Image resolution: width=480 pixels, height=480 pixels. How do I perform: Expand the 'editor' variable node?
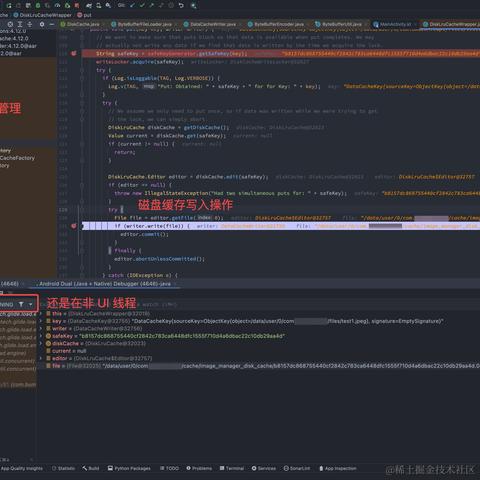point(41,358)
